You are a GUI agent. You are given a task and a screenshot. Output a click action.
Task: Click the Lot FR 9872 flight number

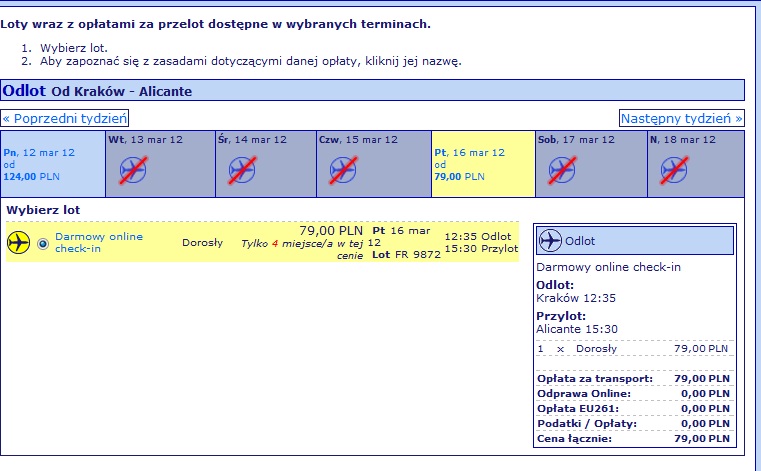click(x=406, y=254)
